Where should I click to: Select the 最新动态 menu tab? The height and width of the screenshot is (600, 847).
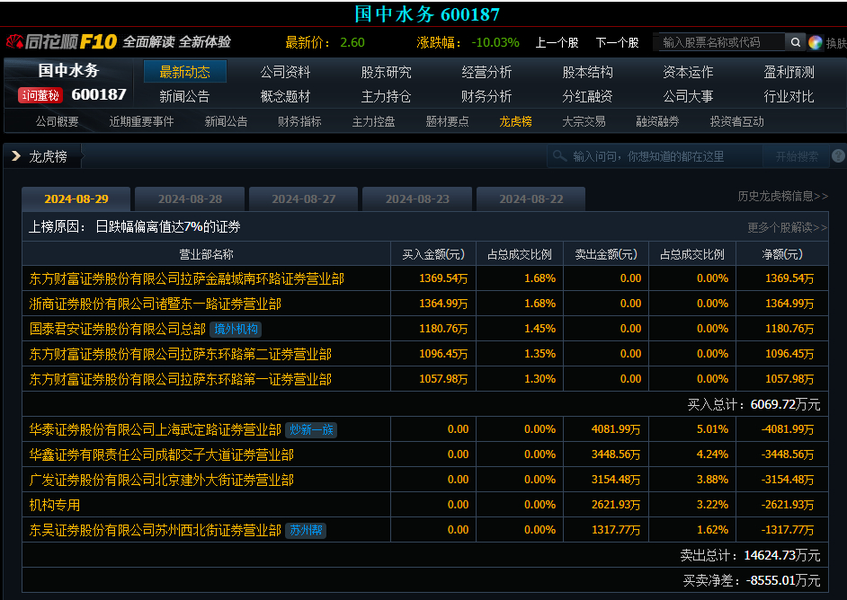[185, 72]
